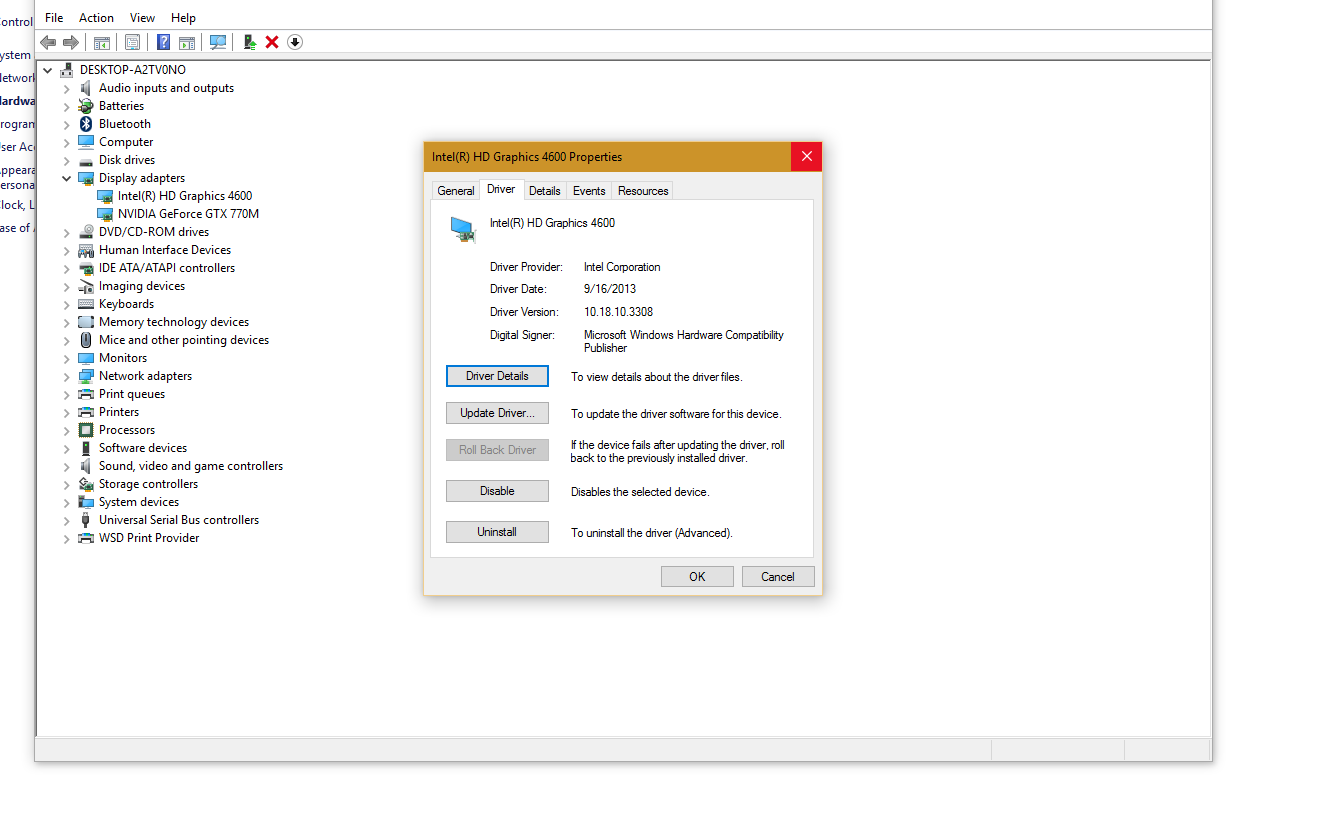Click the Network adapters category icon
The height and width of the screenshot is (822, 1317).
86,376
